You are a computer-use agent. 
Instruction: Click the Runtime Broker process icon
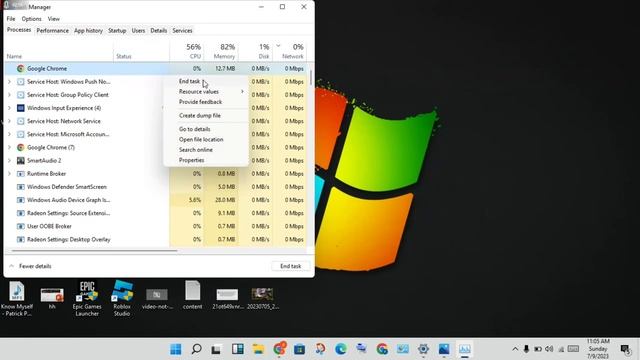(x=20, y=173)
